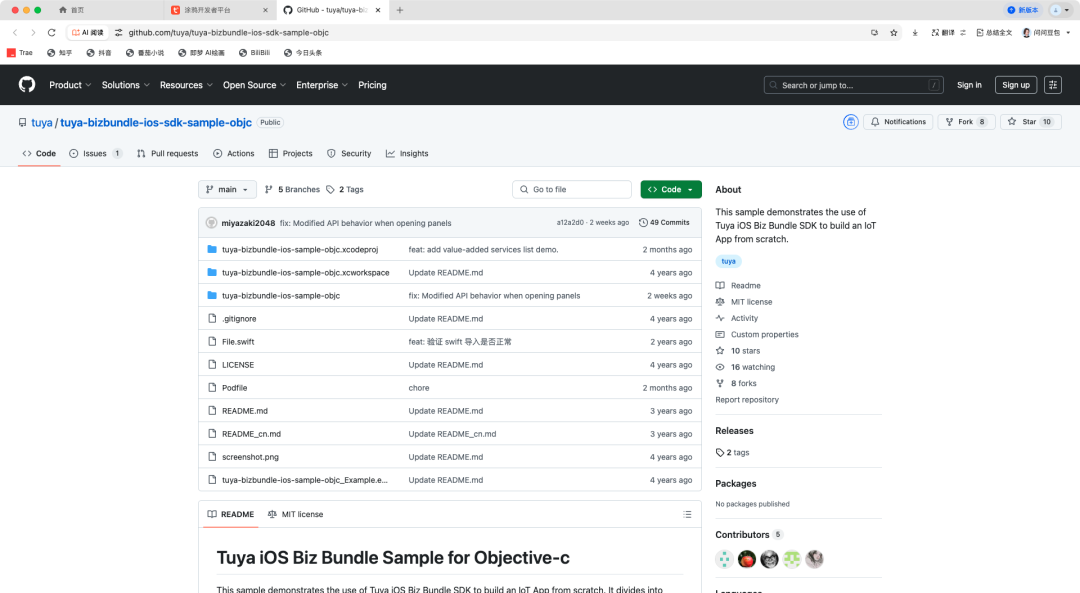1080x593 pixels.
Task: Select the MIT license tab above README
Action: pos(295,514)
